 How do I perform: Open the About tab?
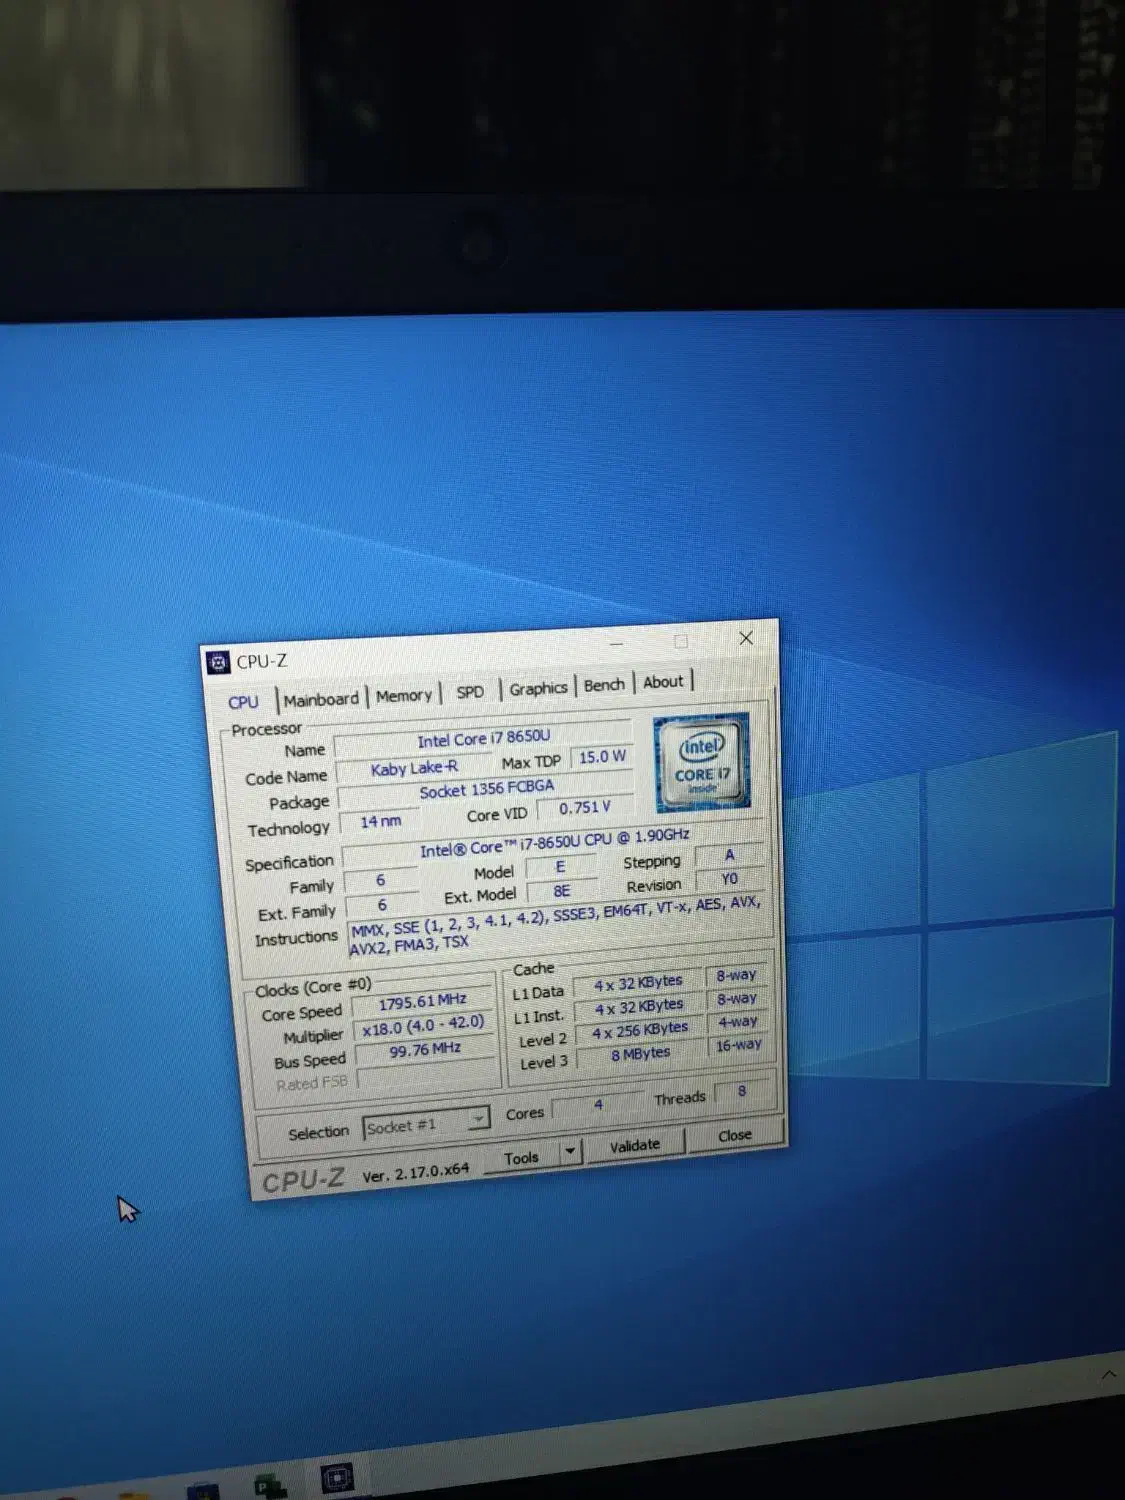[663, 682]
